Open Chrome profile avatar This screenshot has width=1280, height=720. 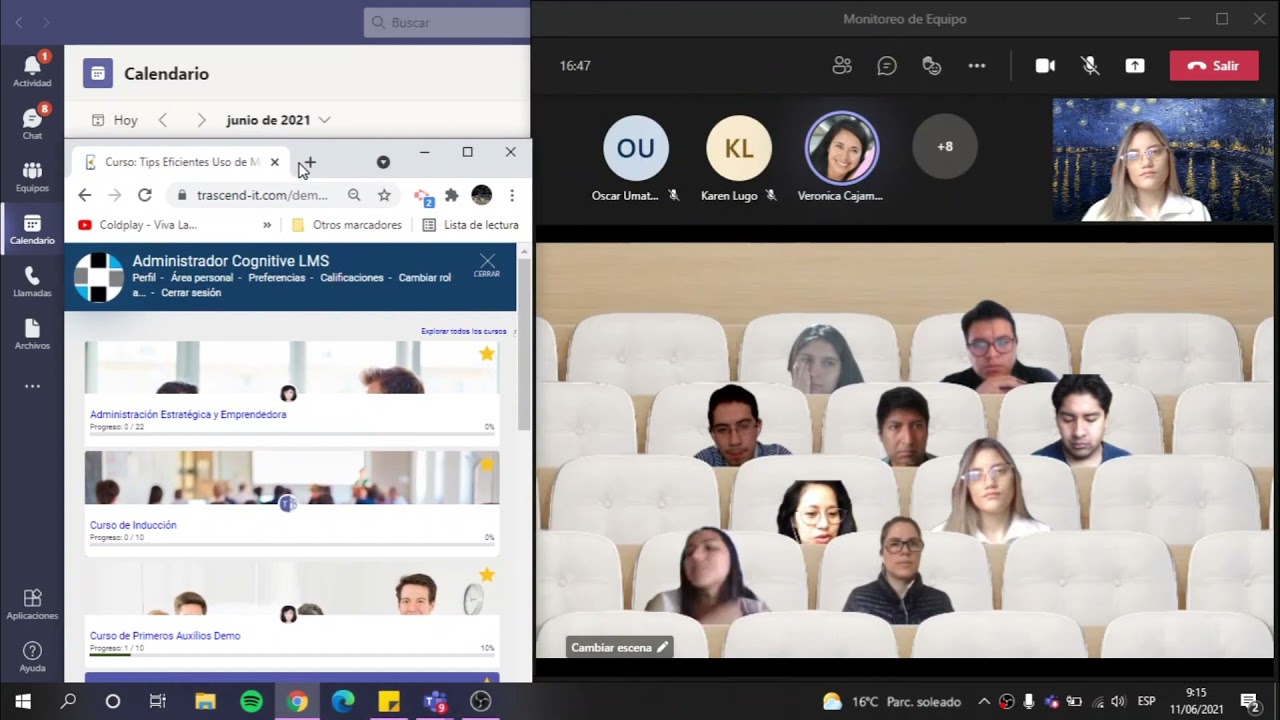tap(481, 195)
